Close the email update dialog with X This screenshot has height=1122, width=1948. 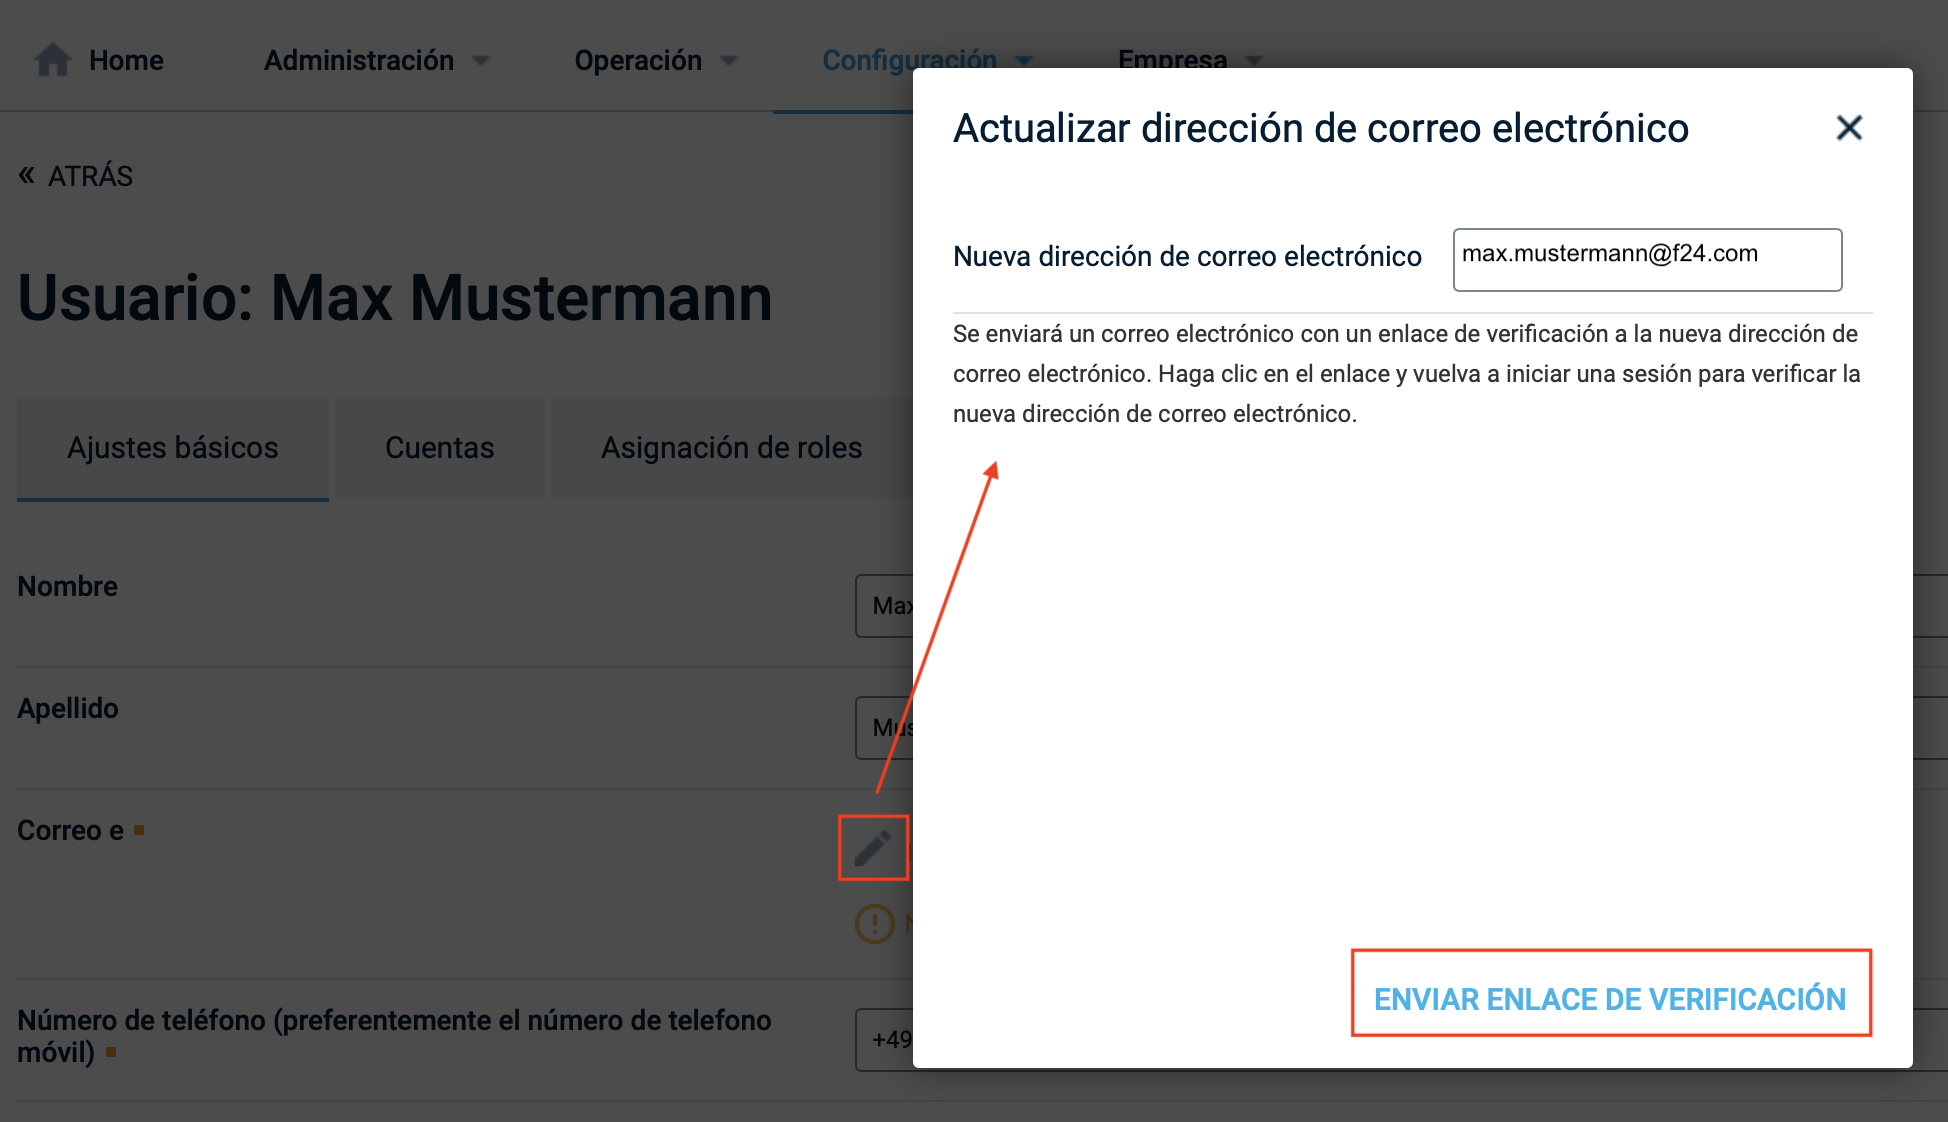1849,128
